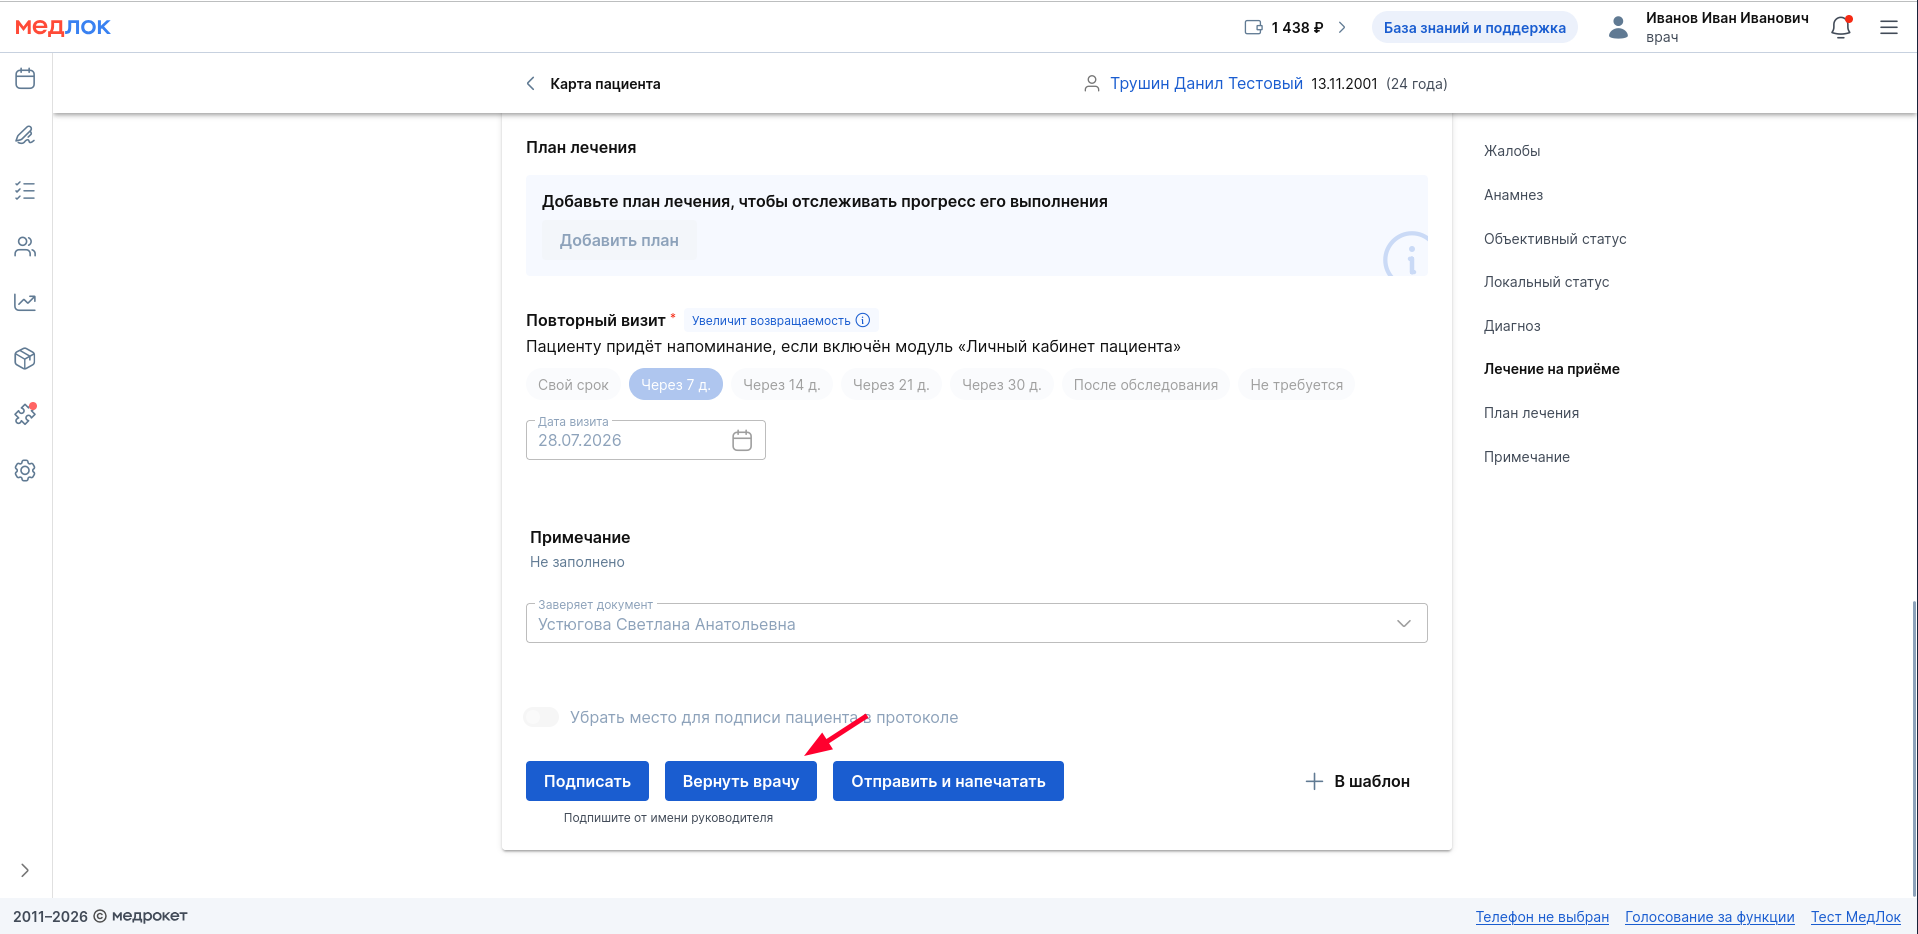
Task: Open the box/warehouse icon in sidebar
Action: (x=25, y=358)
